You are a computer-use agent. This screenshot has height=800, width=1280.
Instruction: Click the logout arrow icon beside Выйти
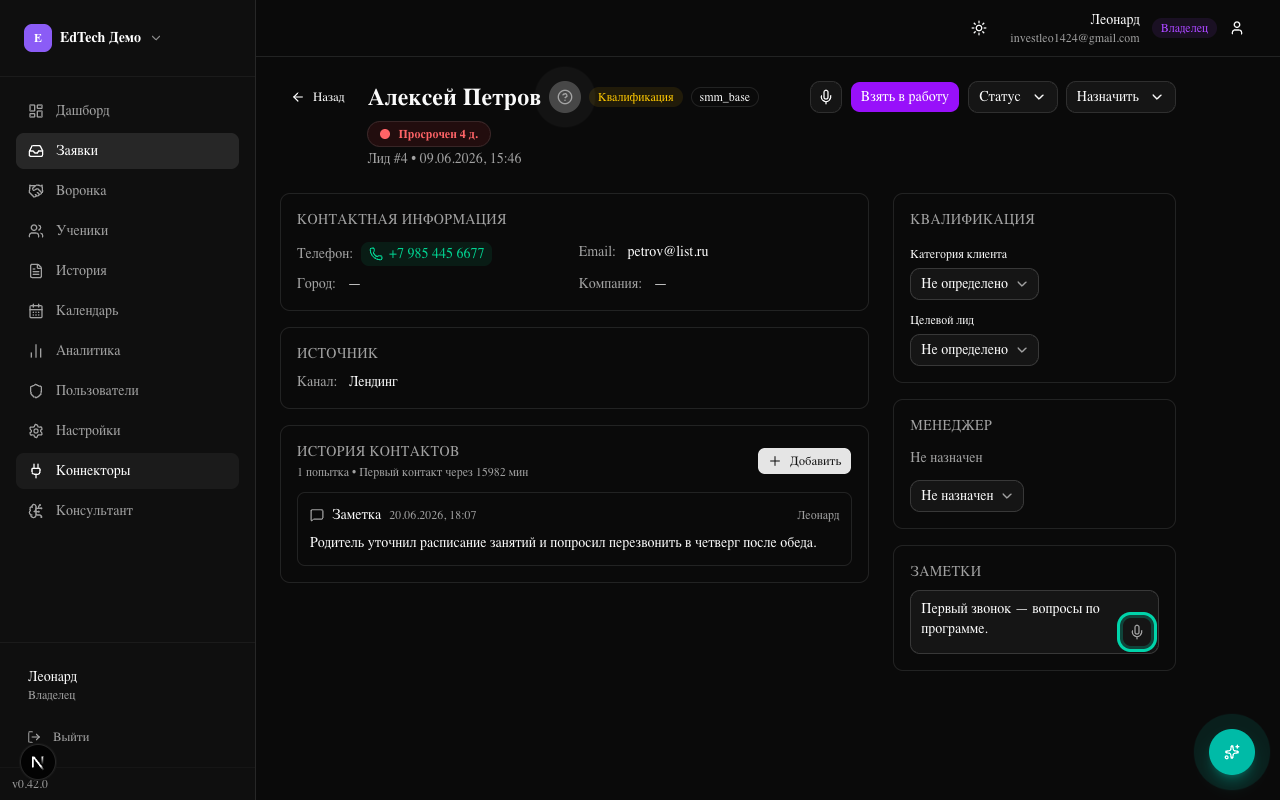click(35, 737)
